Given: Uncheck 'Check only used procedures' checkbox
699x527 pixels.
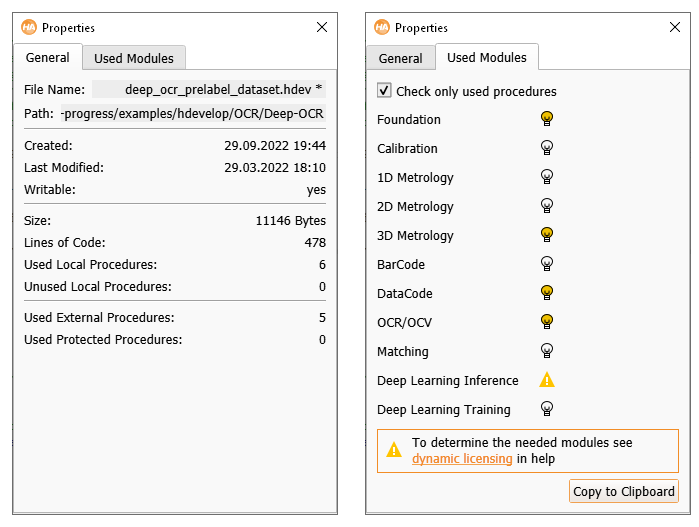Looking at the screenshot, I should coord(385,91).
